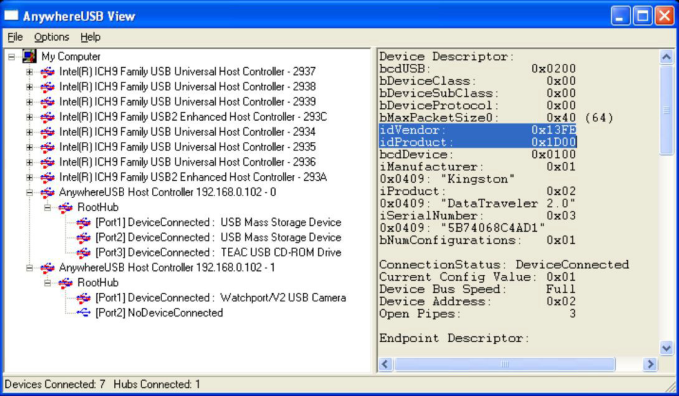Click the USB icon beside controller 2937
Screen dimensions: 679x396
tap(47, 71)
